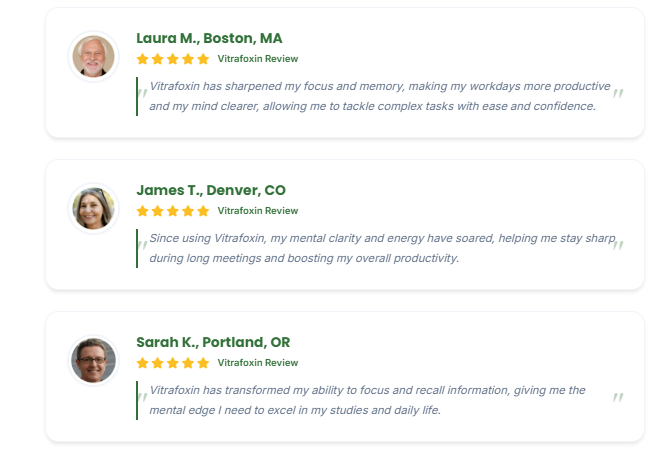Click Vitrafoxin Review label under James T.

coord(258,211)
